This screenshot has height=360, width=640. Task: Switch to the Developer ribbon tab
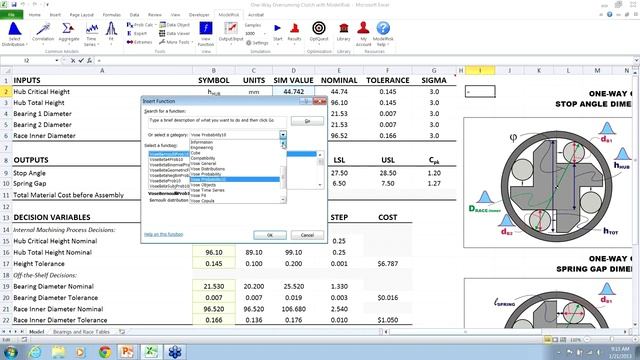point(199,15)
